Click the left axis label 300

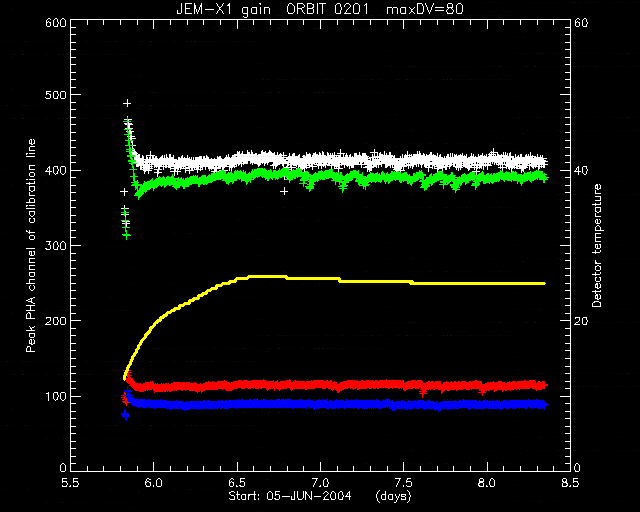56,246
